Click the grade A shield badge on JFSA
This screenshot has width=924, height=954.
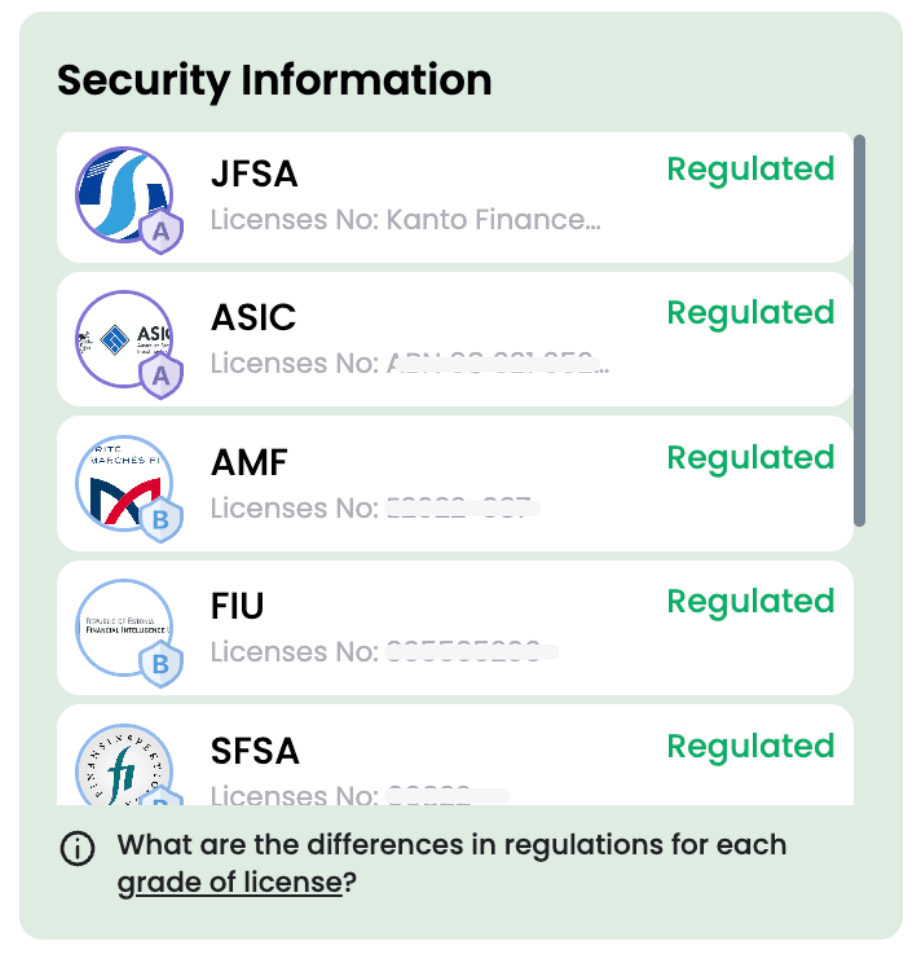click(160, 233)
